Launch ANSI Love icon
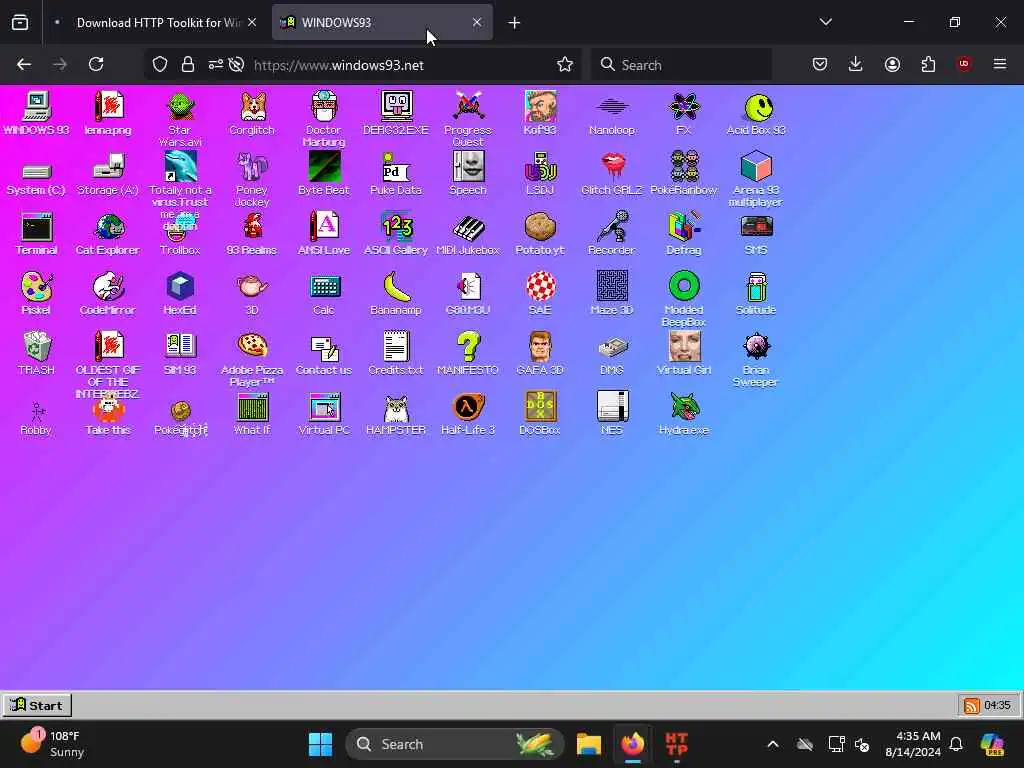The image size is (1024, 768). (x=324, y=227)
